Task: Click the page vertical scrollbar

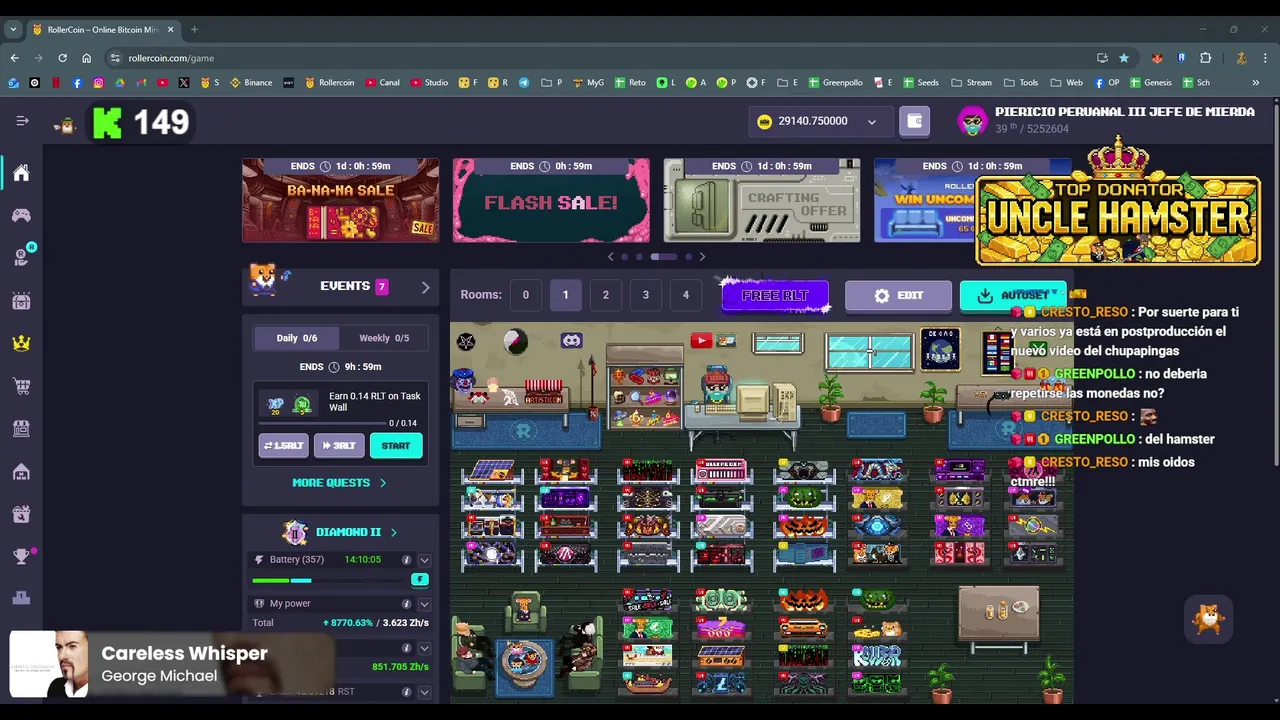Action: click(1275, 285)
